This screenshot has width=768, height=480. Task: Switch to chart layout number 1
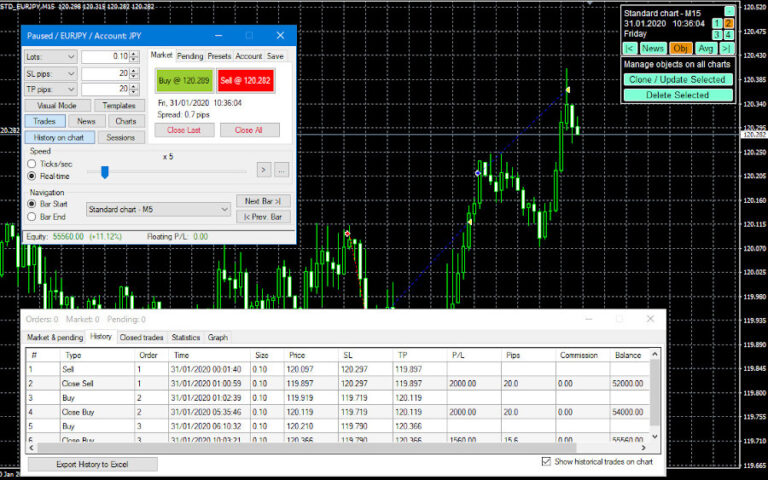pyautogui.click(x=716, y=23)
